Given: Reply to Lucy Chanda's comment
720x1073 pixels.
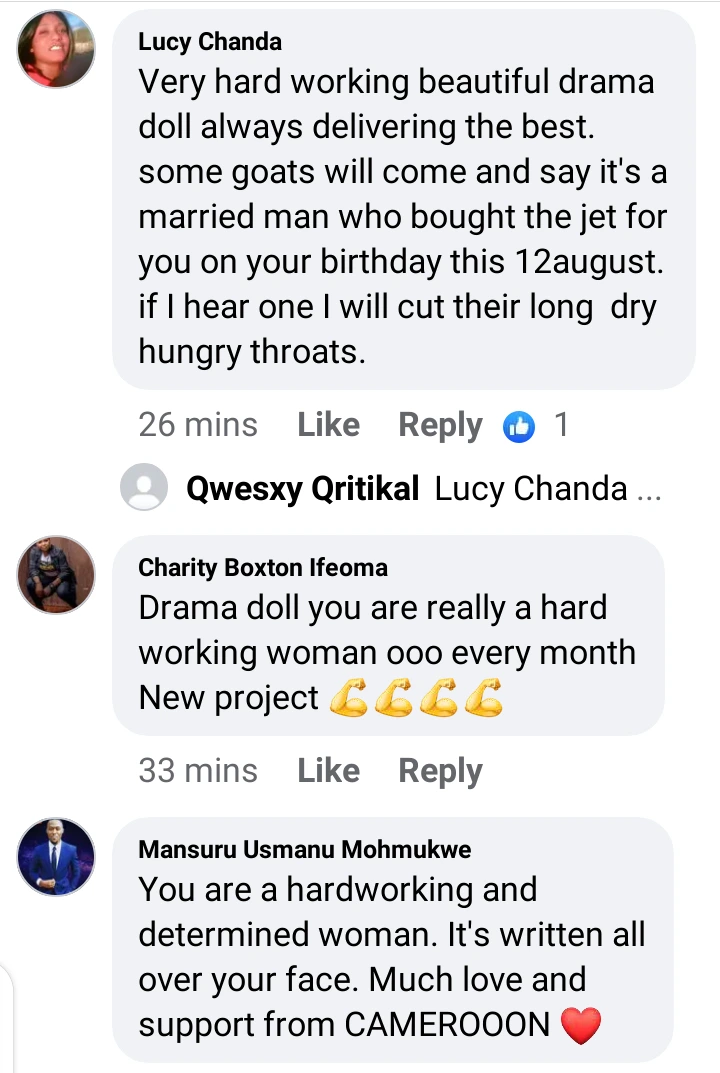Looking at the screenshot, I should pyautogui.click(x=440, y=425).
